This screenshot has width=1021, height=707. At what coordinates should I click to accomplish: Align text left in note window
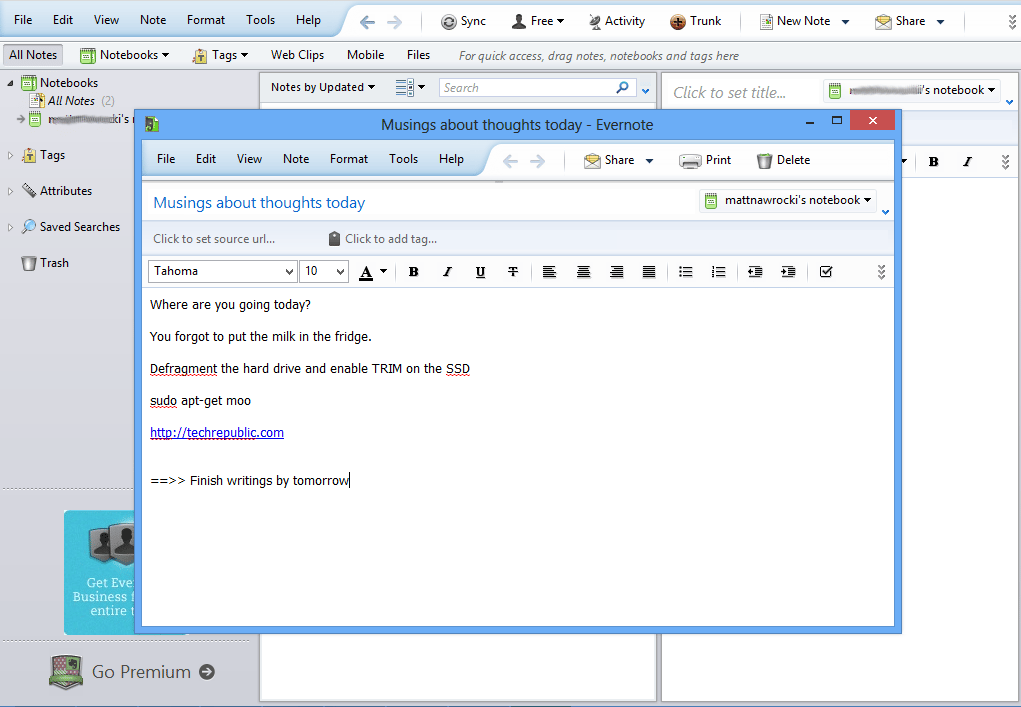[x=550, y=272]
